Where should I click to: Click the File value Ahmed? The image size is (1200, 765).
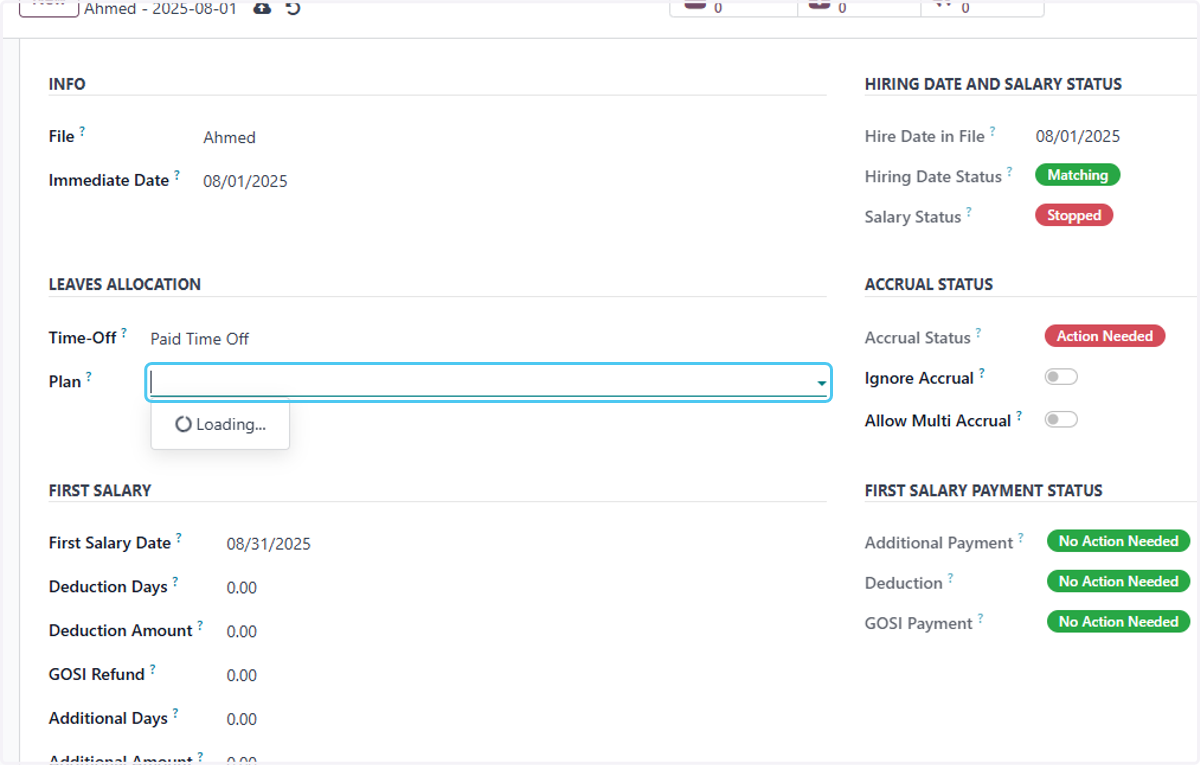click(229, 138)
